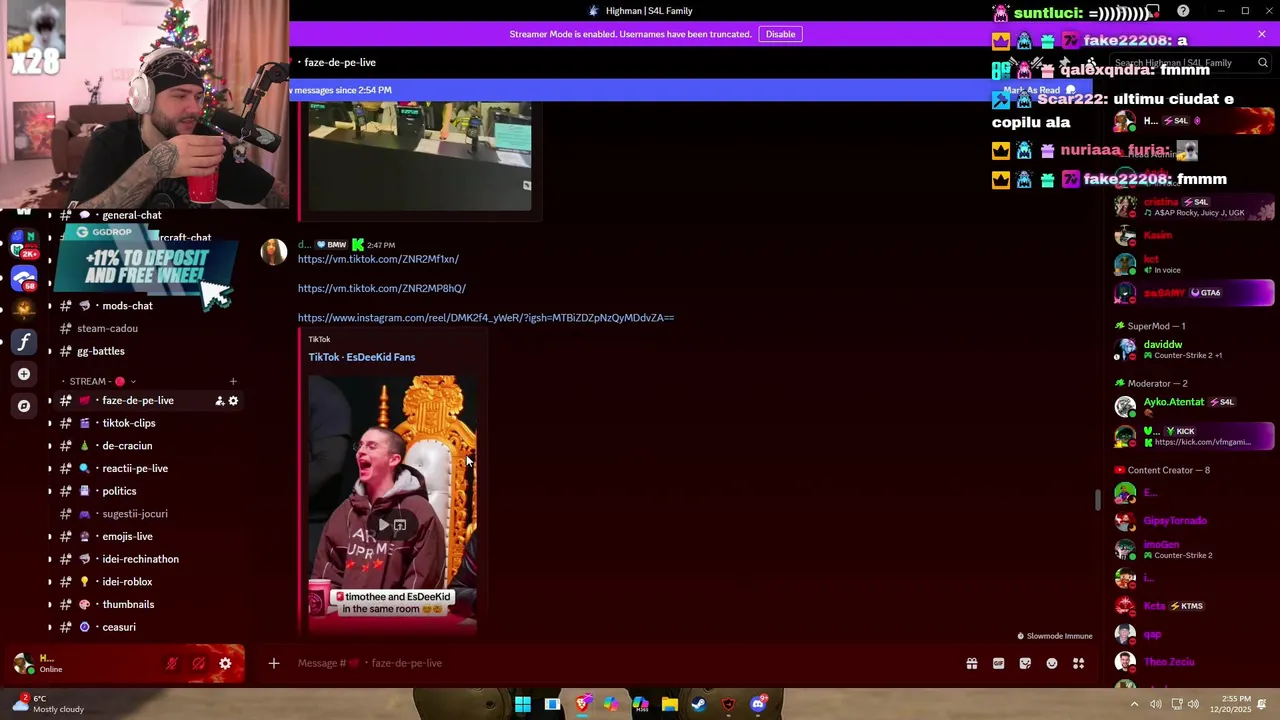Click Mark As Read
Viewport: 1280px width, 720px height.
(1039, 90)
